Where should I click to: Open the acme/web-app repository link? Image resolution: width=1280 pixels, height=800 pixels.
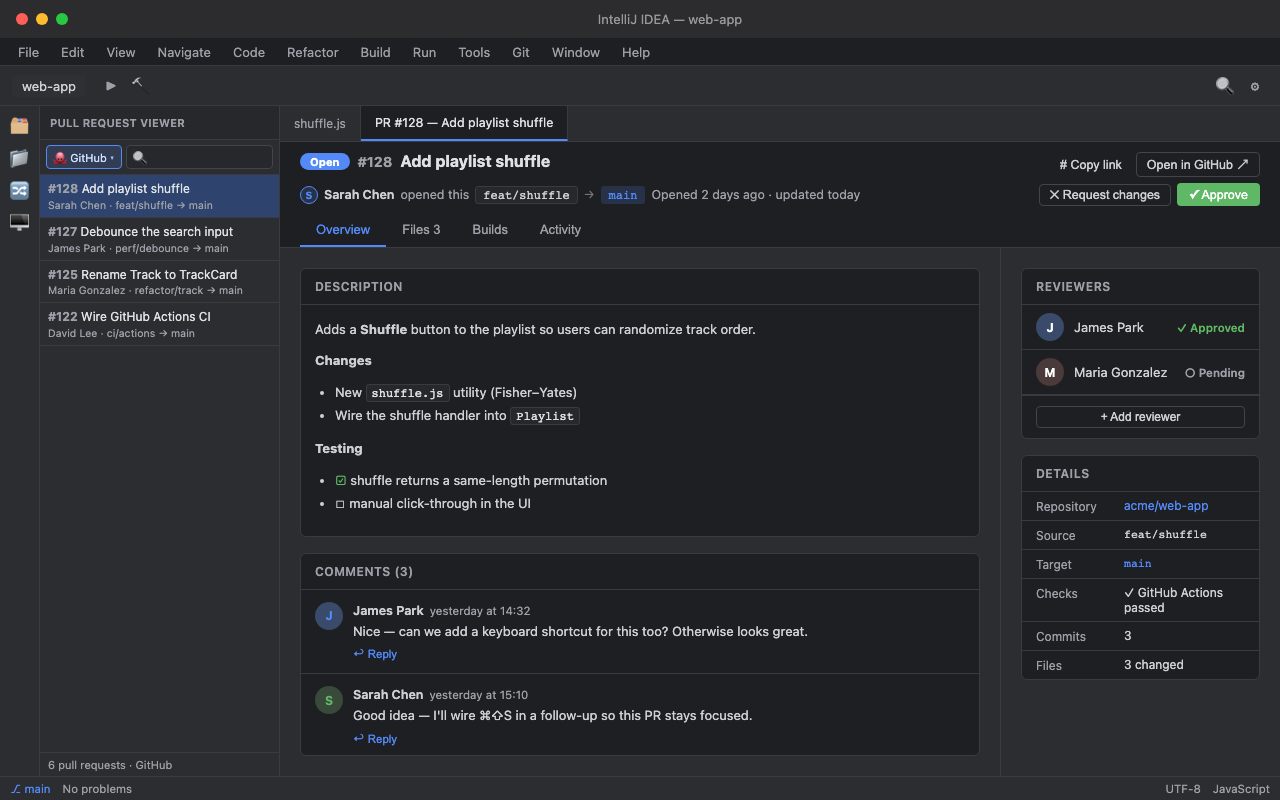pyautogui.click(x=1166, y=506)
